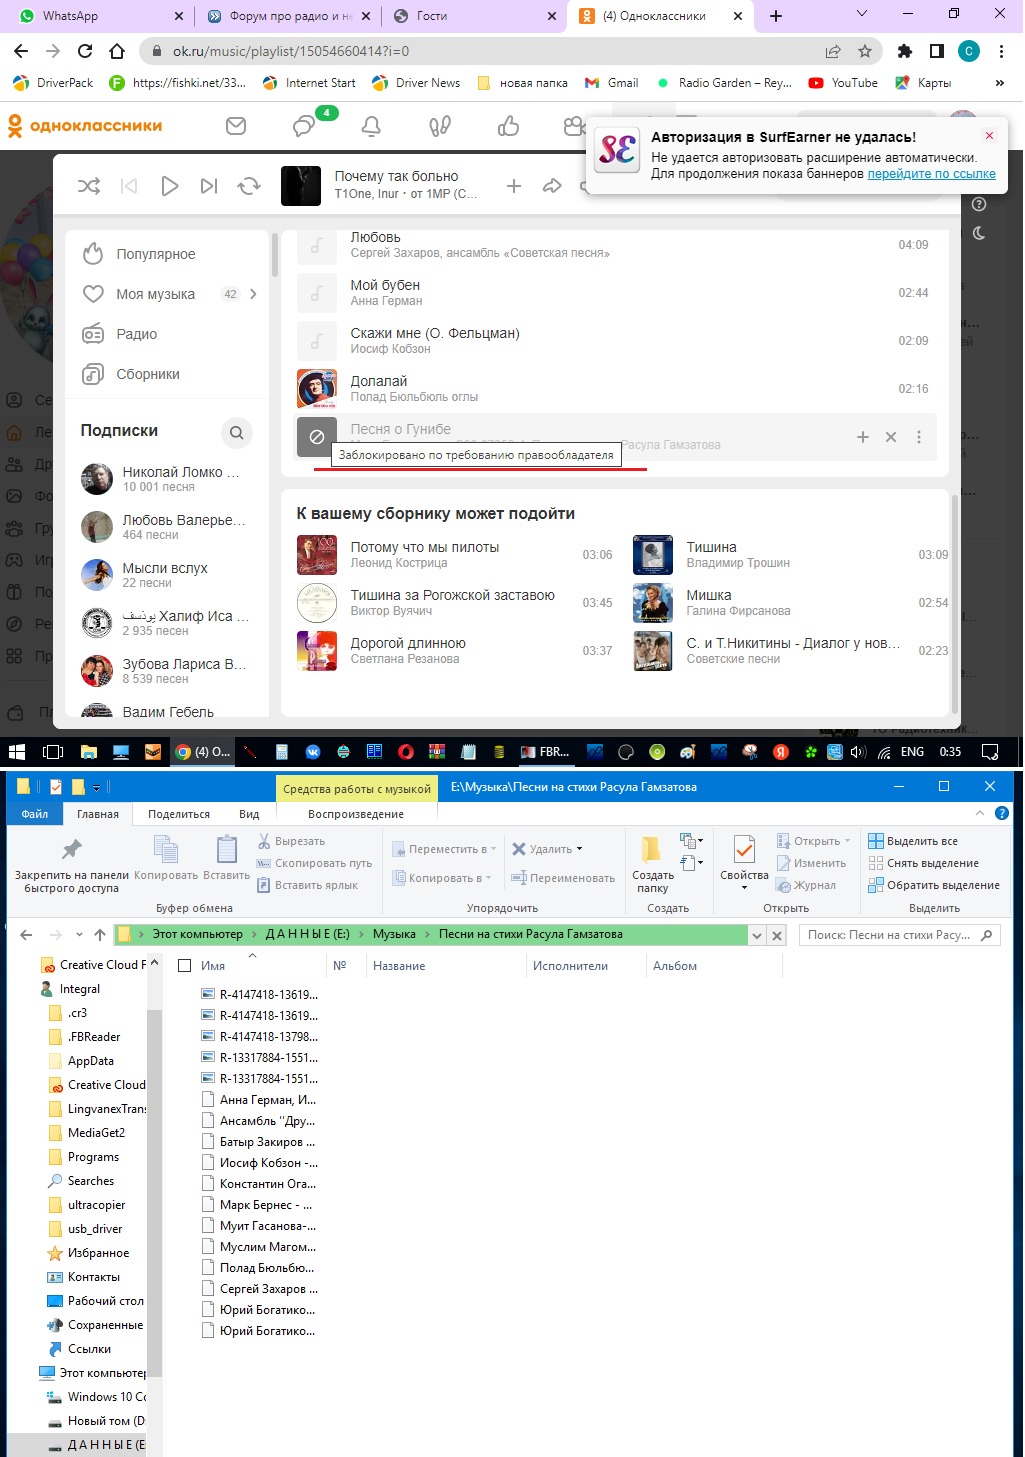Open the volume icon in system tray
This screenshot has width=1025, height=1457.
pyautogui.click(x=856, y=752)
